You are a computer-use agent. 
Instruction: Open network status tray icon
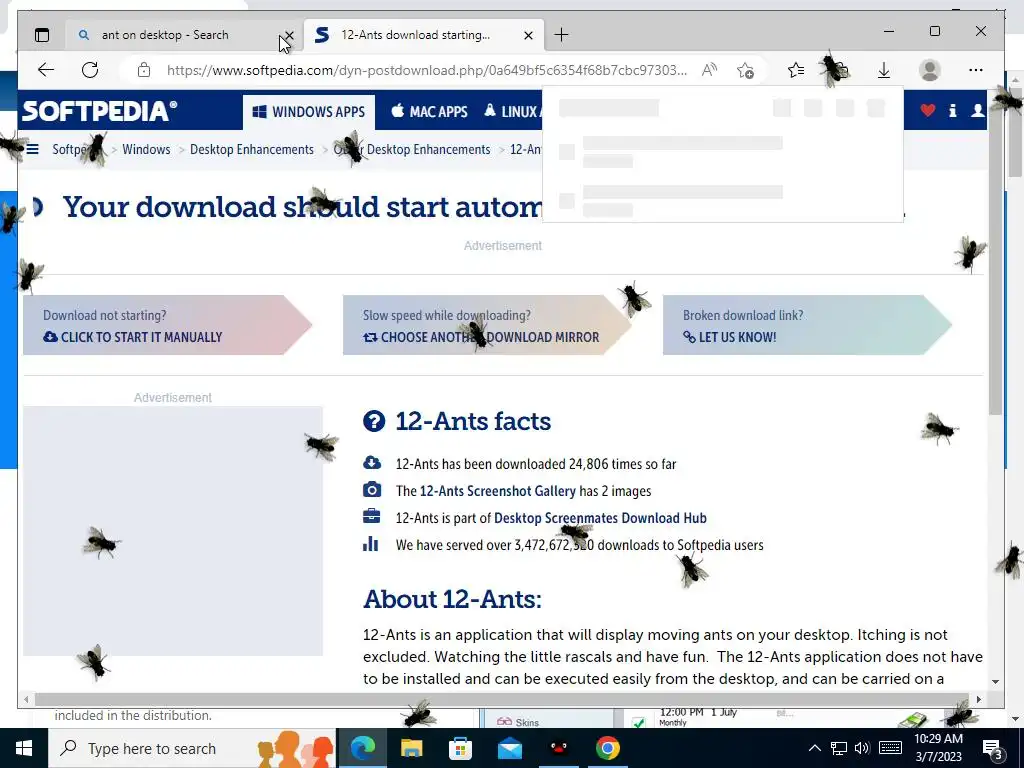[x=839, y=748]
